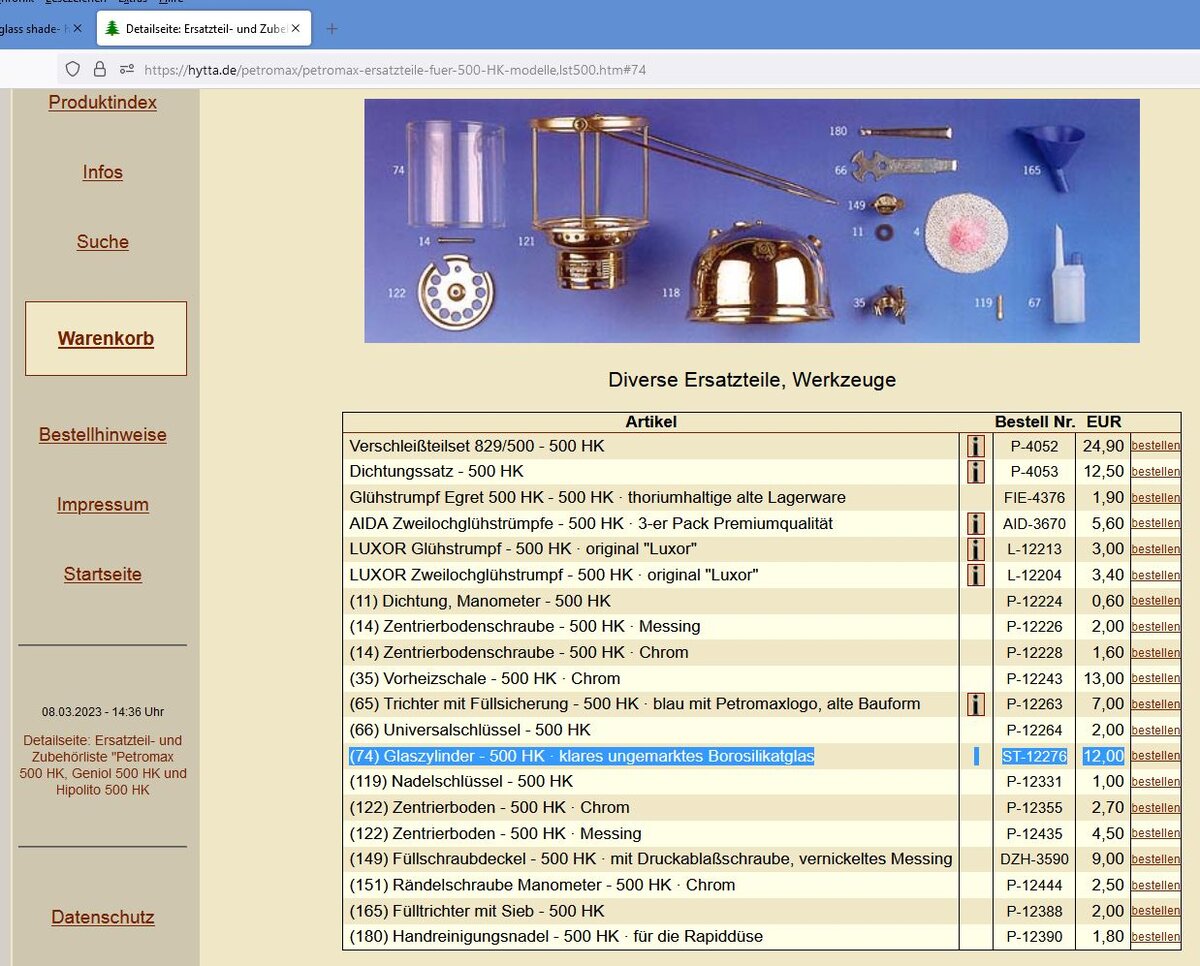Click bestellen for Glühstrumpf Egret FIE-4376
Screen dimensions: 1200x966
[x=1155, y=498]
